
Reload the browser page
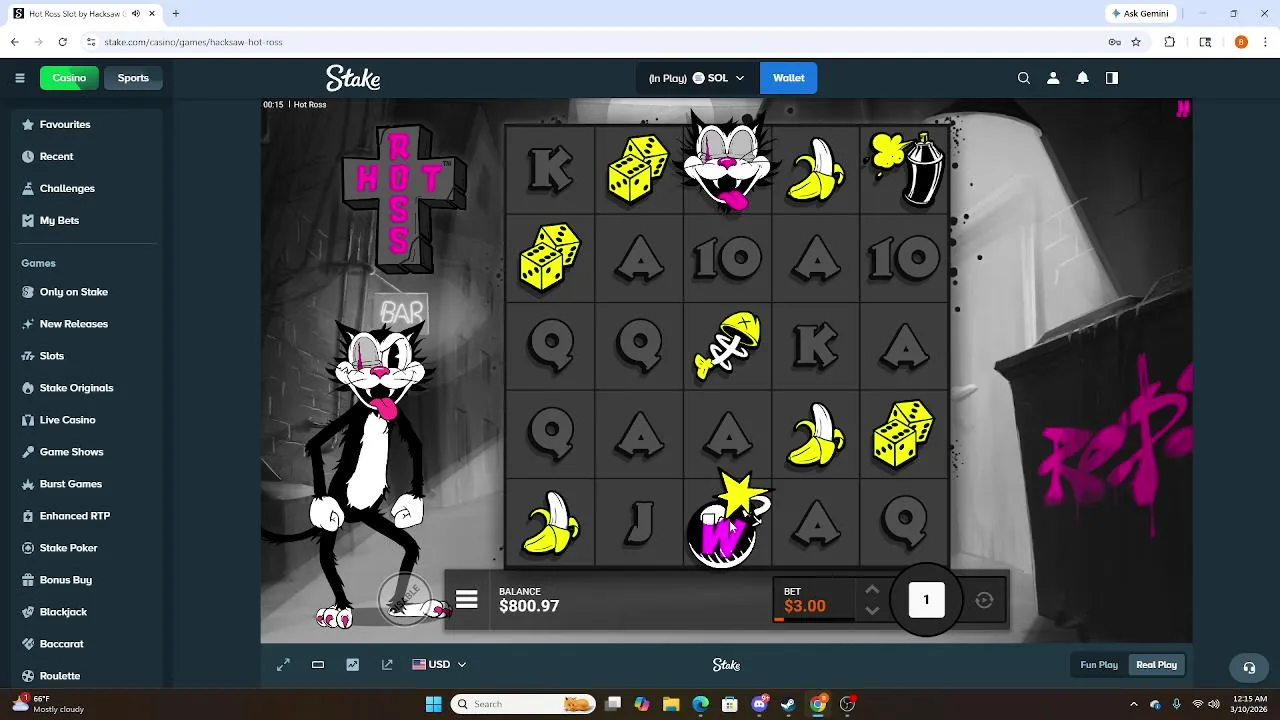coord(62,42)
